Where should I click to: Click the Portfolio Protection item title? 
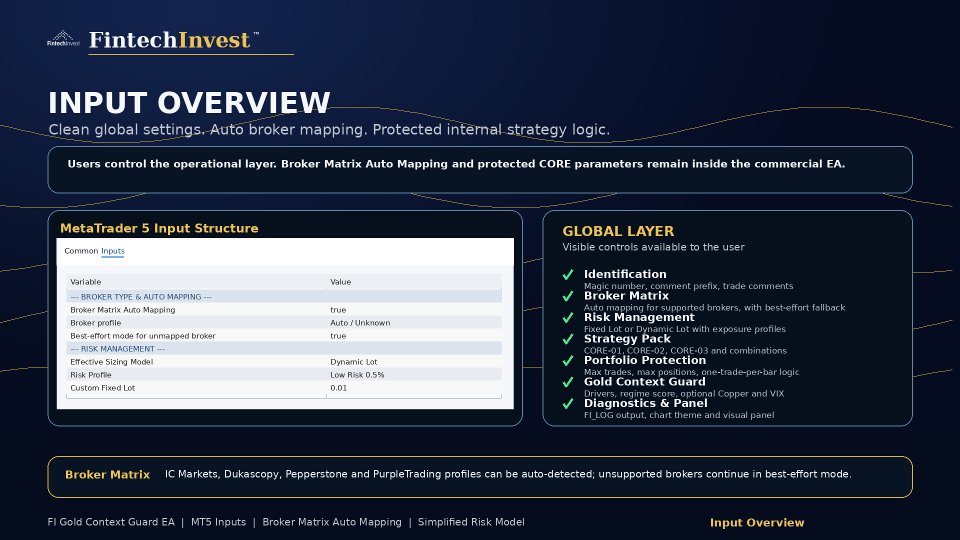pos(645,360)
